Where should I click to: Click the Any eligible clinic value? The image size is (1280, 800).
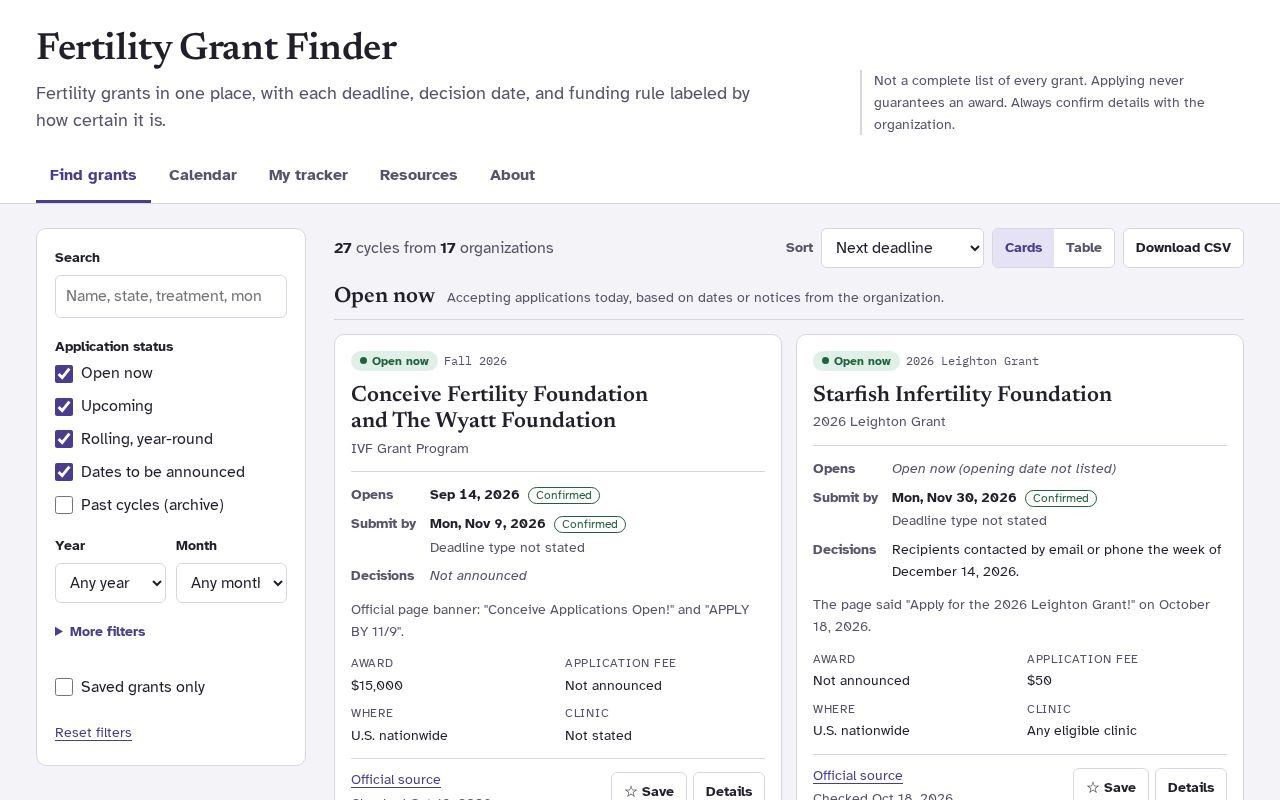click(x=1082, y=731)
